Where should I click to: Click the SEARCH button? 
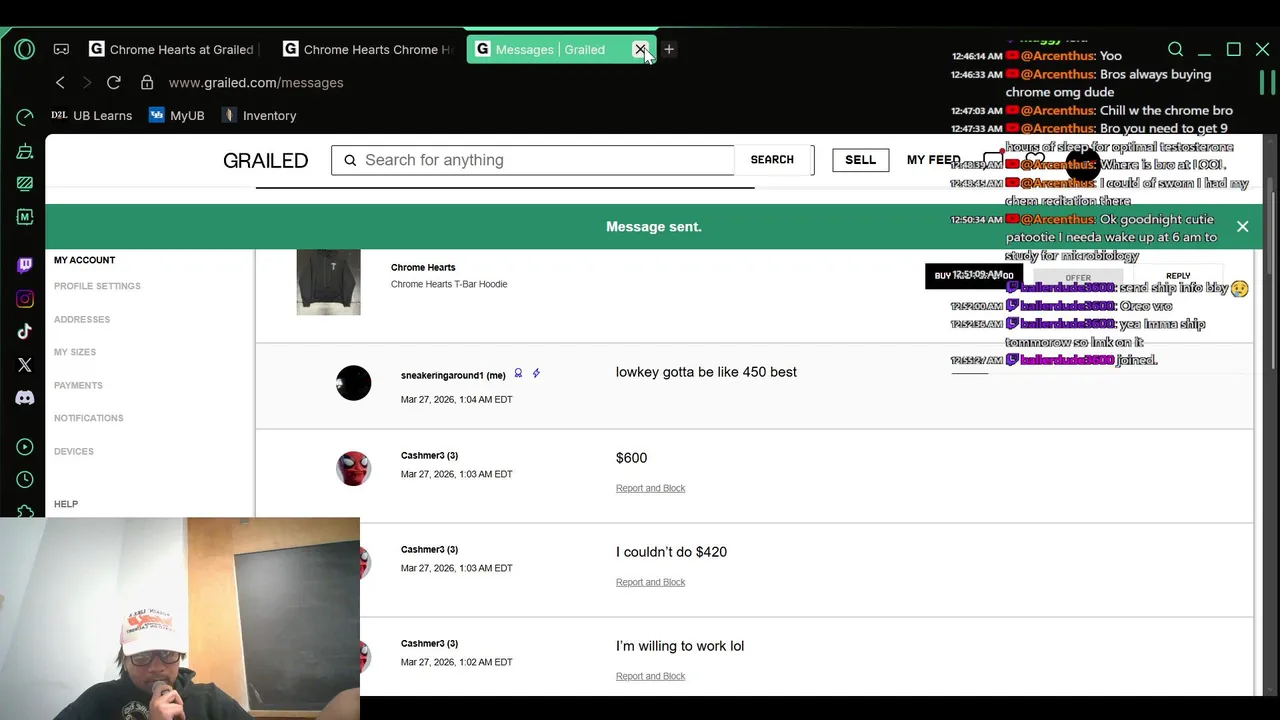pos(772,160)
